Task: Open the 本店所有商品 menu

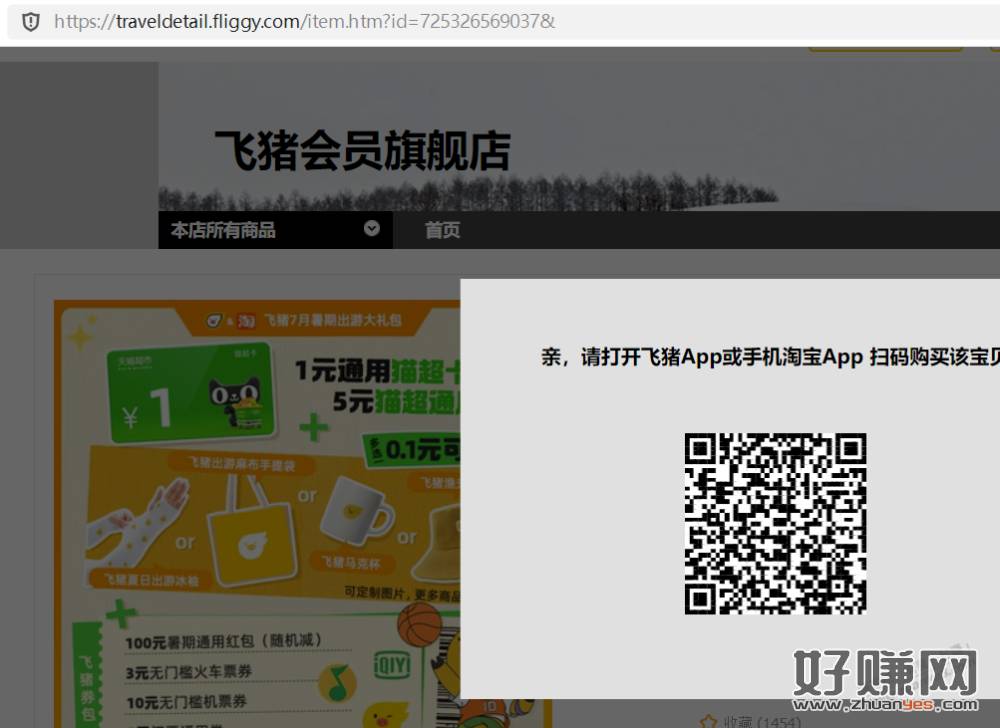Action: click(223, 230)
